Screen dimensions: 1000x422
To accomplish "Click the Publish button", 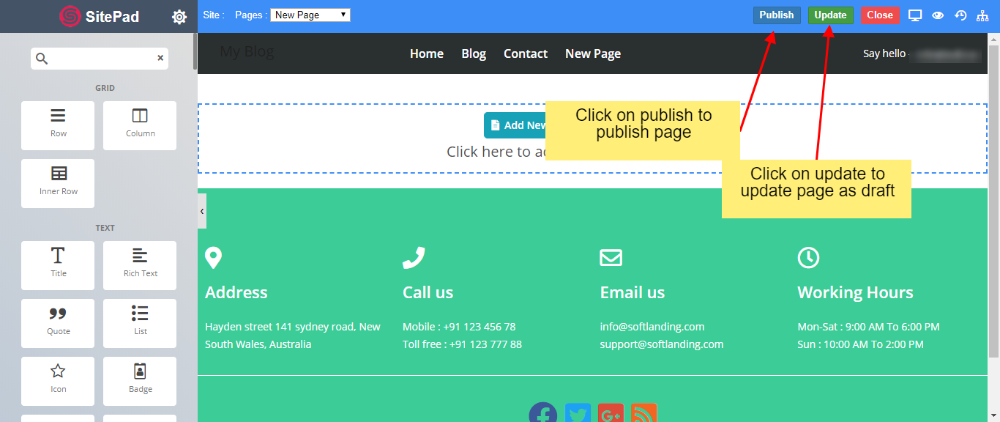I will pos(776,15).
